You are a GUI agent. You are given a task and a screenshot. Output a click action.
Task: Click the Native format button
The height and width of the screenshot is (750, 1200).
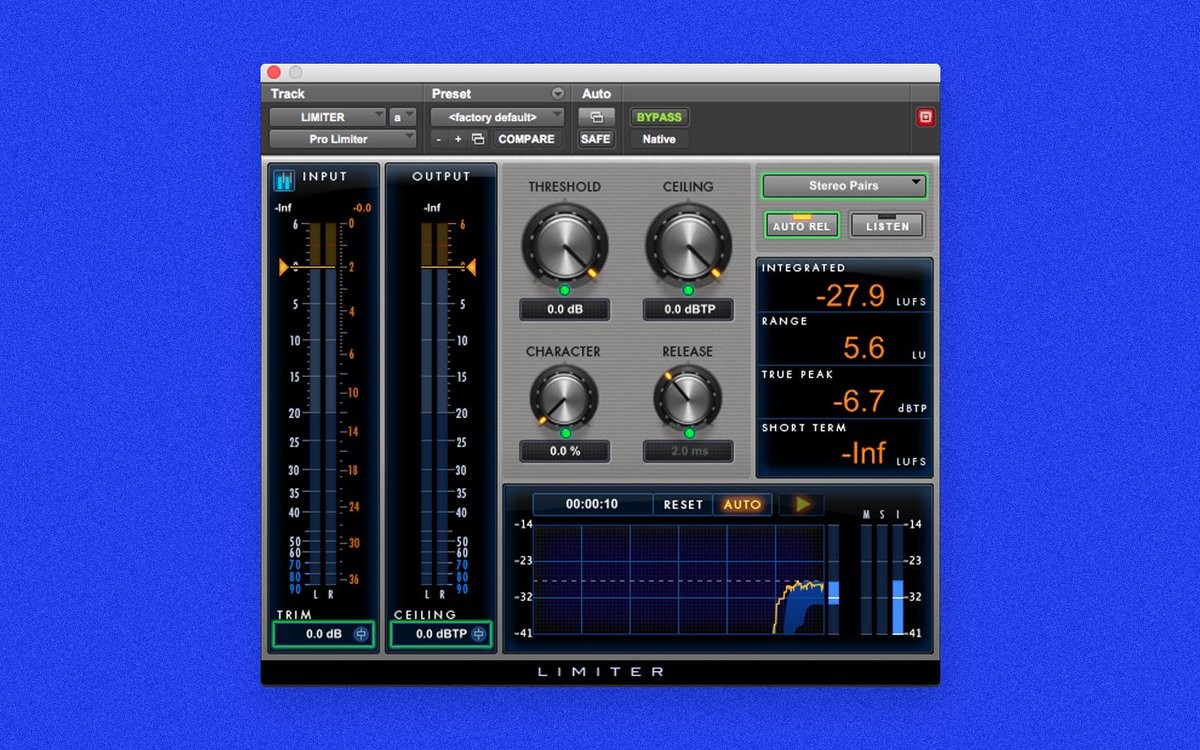659,139
